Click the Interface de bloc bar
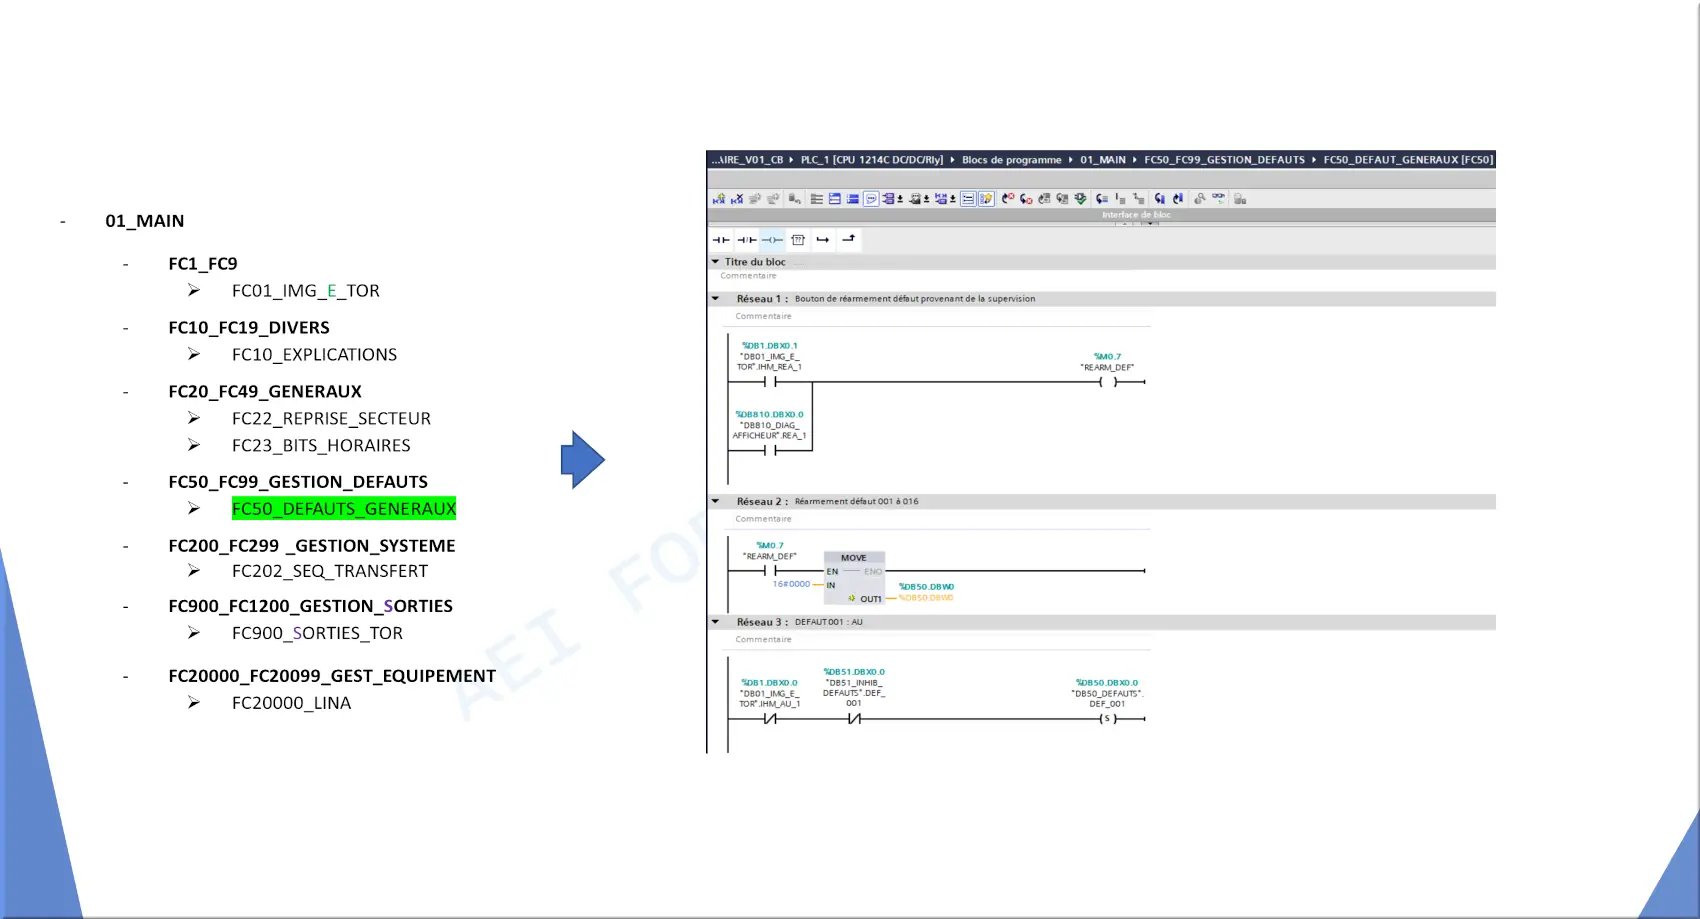 1136,215
